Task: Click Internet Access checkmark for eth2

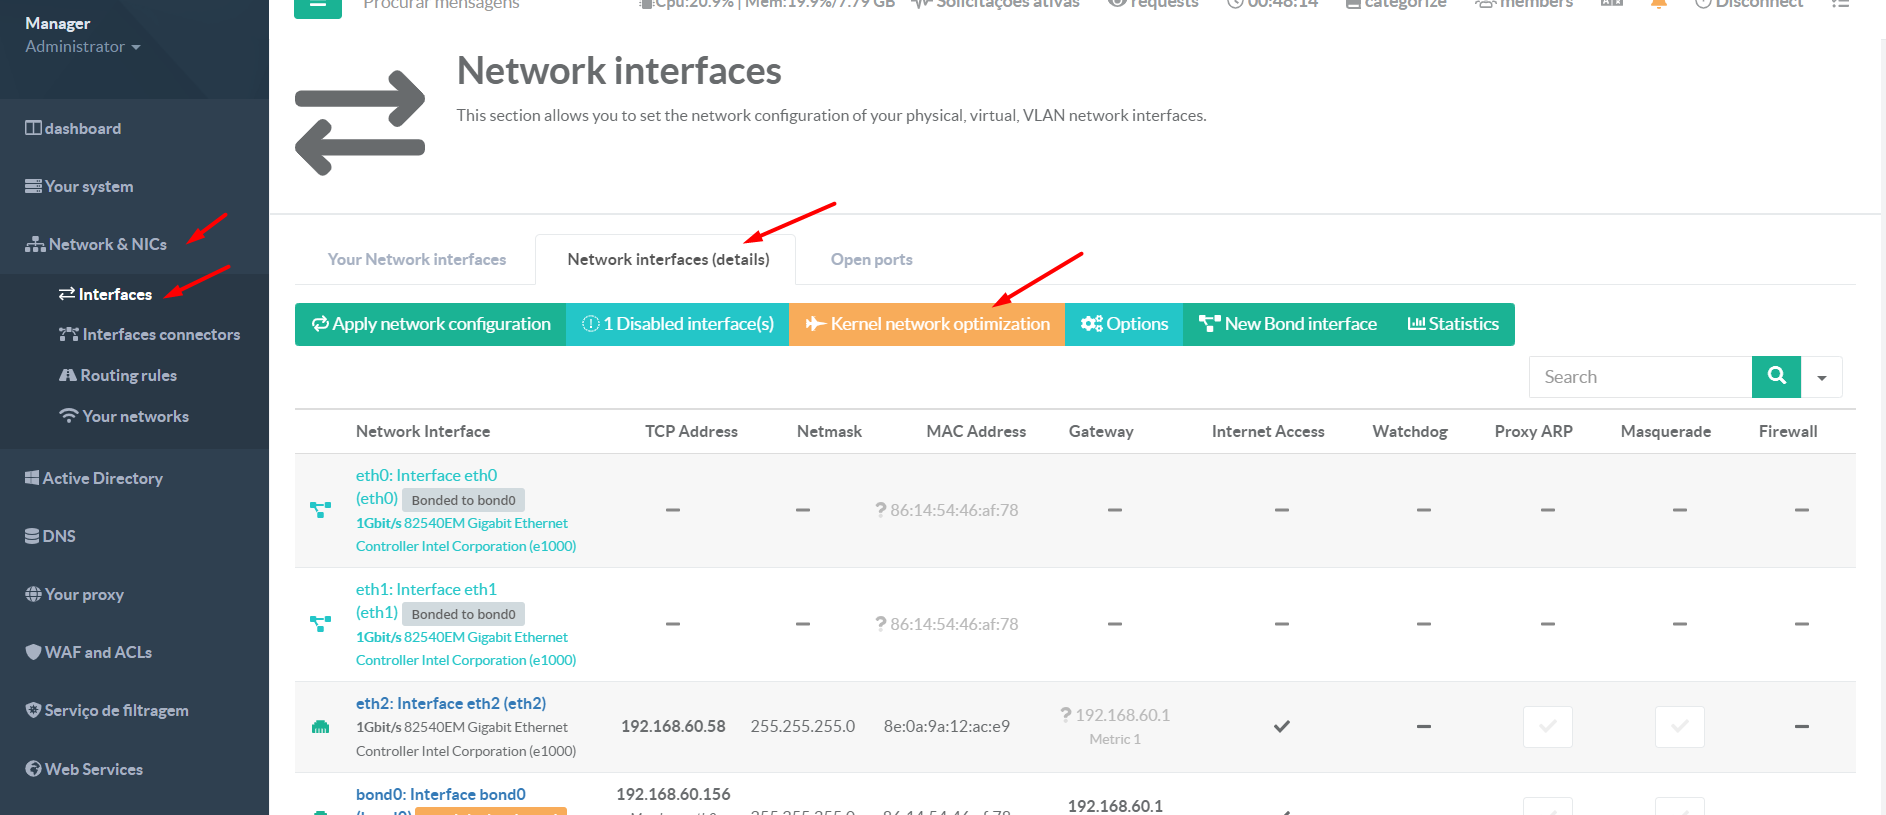Action: 1281,727
